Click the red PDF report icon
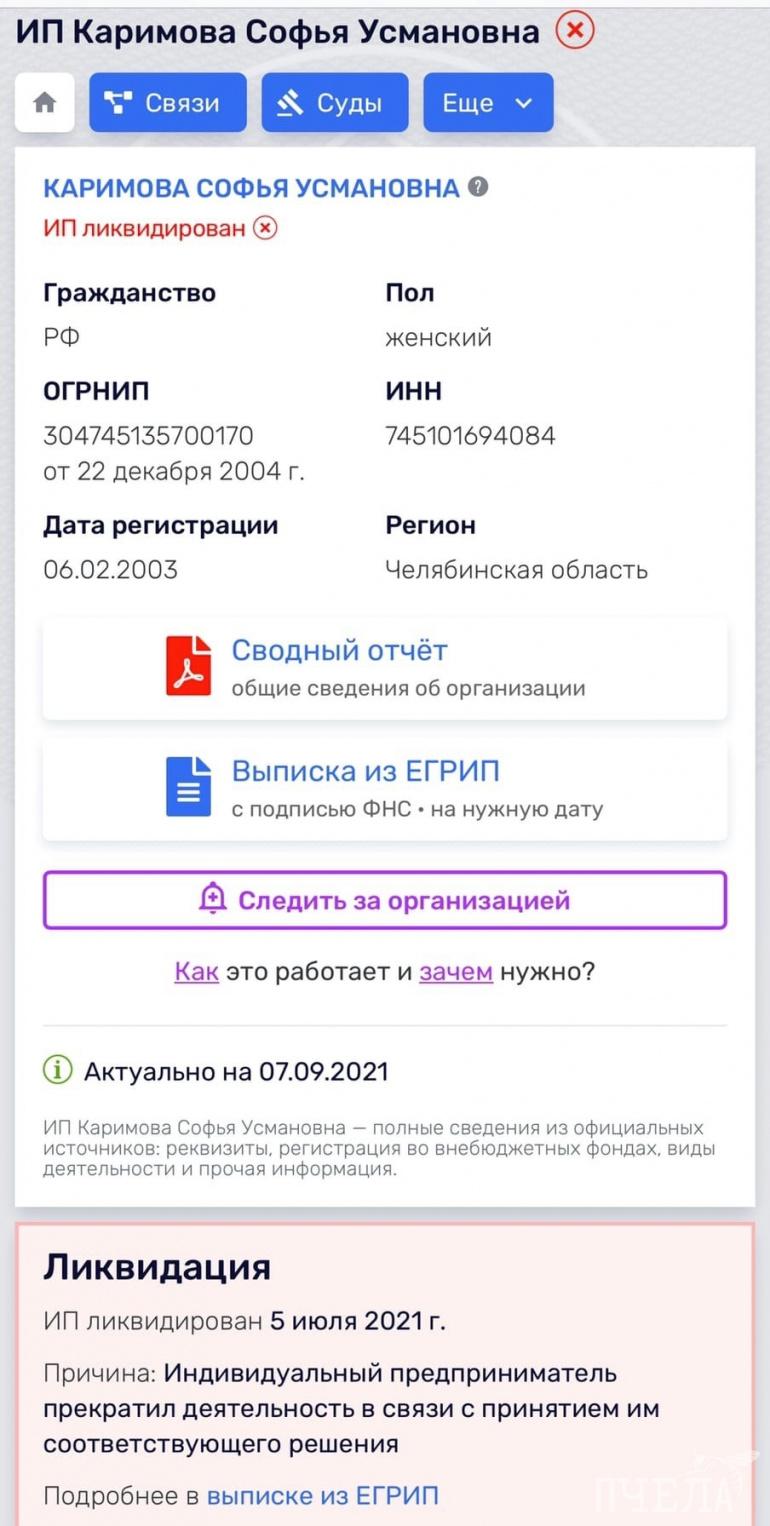Viewport: 770px width, 1526px height. [x=188, y=665]
